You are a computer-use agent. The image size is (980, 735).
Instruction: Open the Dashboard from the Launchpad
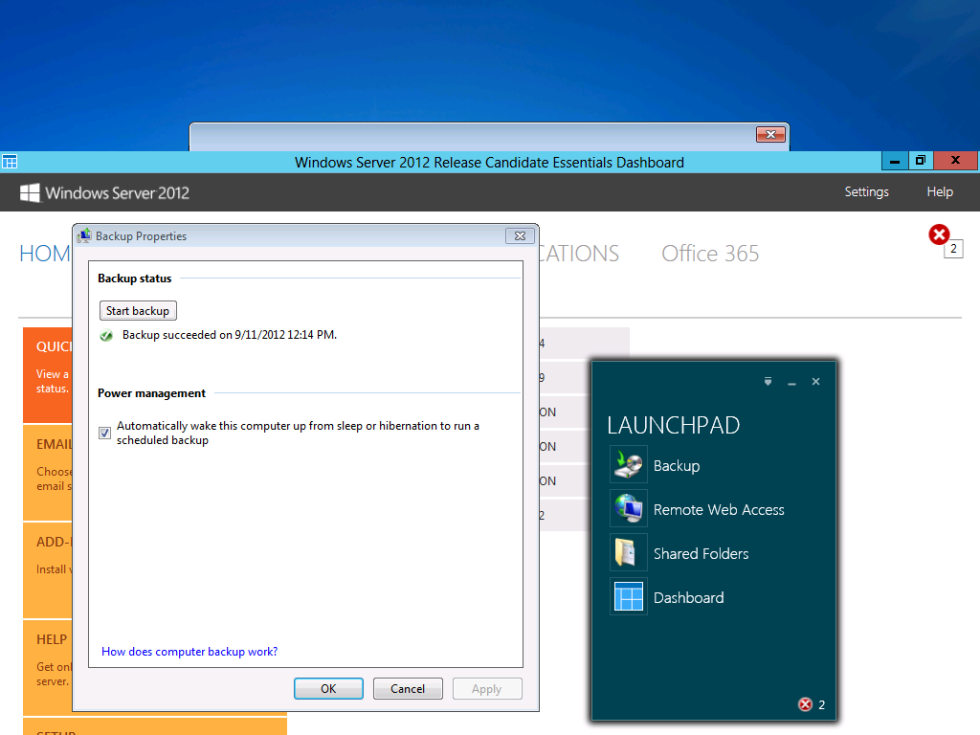[688, 597]
